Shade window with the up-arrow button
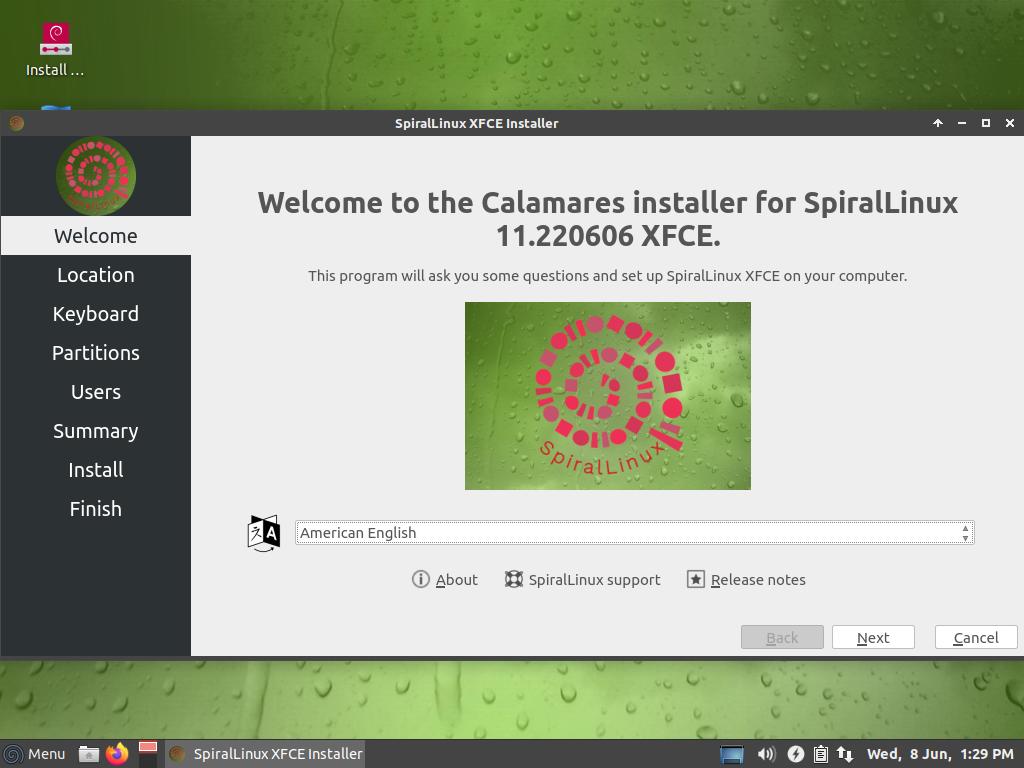1024x768 pixels. (x=938, y=123)
